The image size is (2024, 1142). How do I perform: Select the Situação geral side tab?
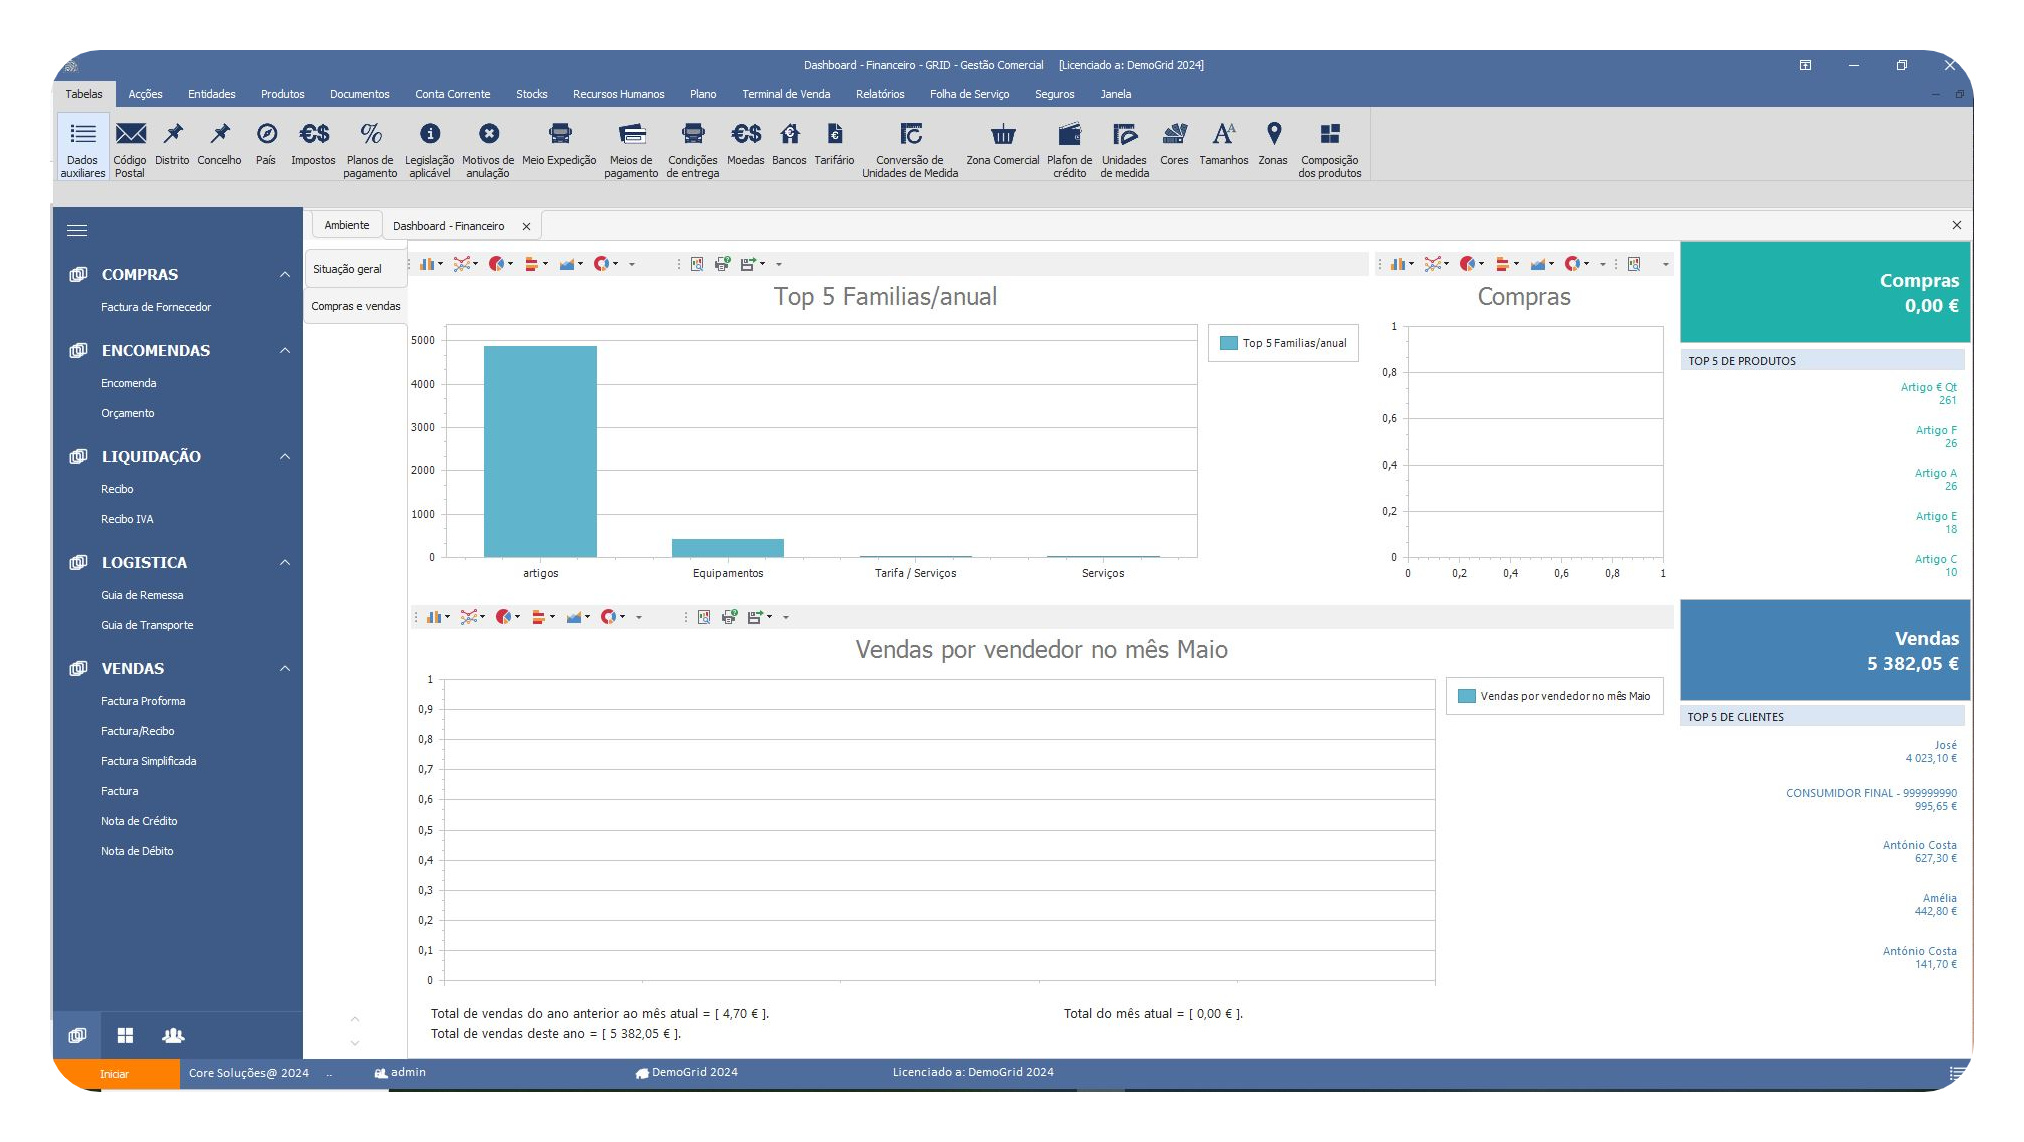coord(347,269)
